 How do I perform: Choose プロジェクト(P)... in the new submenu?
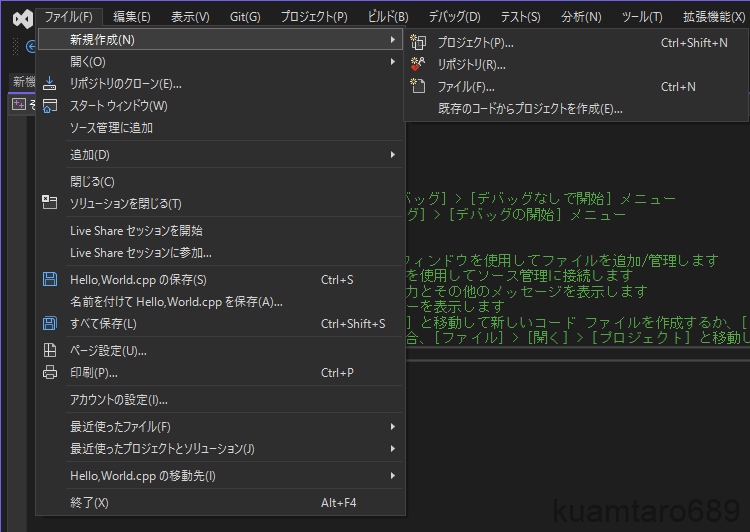(577, 43)
